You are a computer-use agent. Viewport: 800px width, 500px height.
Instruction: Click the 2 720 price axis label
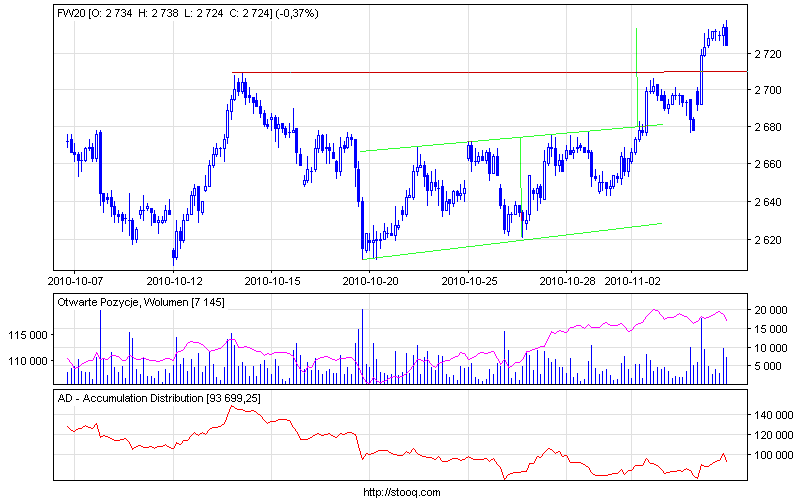[768, 54]
